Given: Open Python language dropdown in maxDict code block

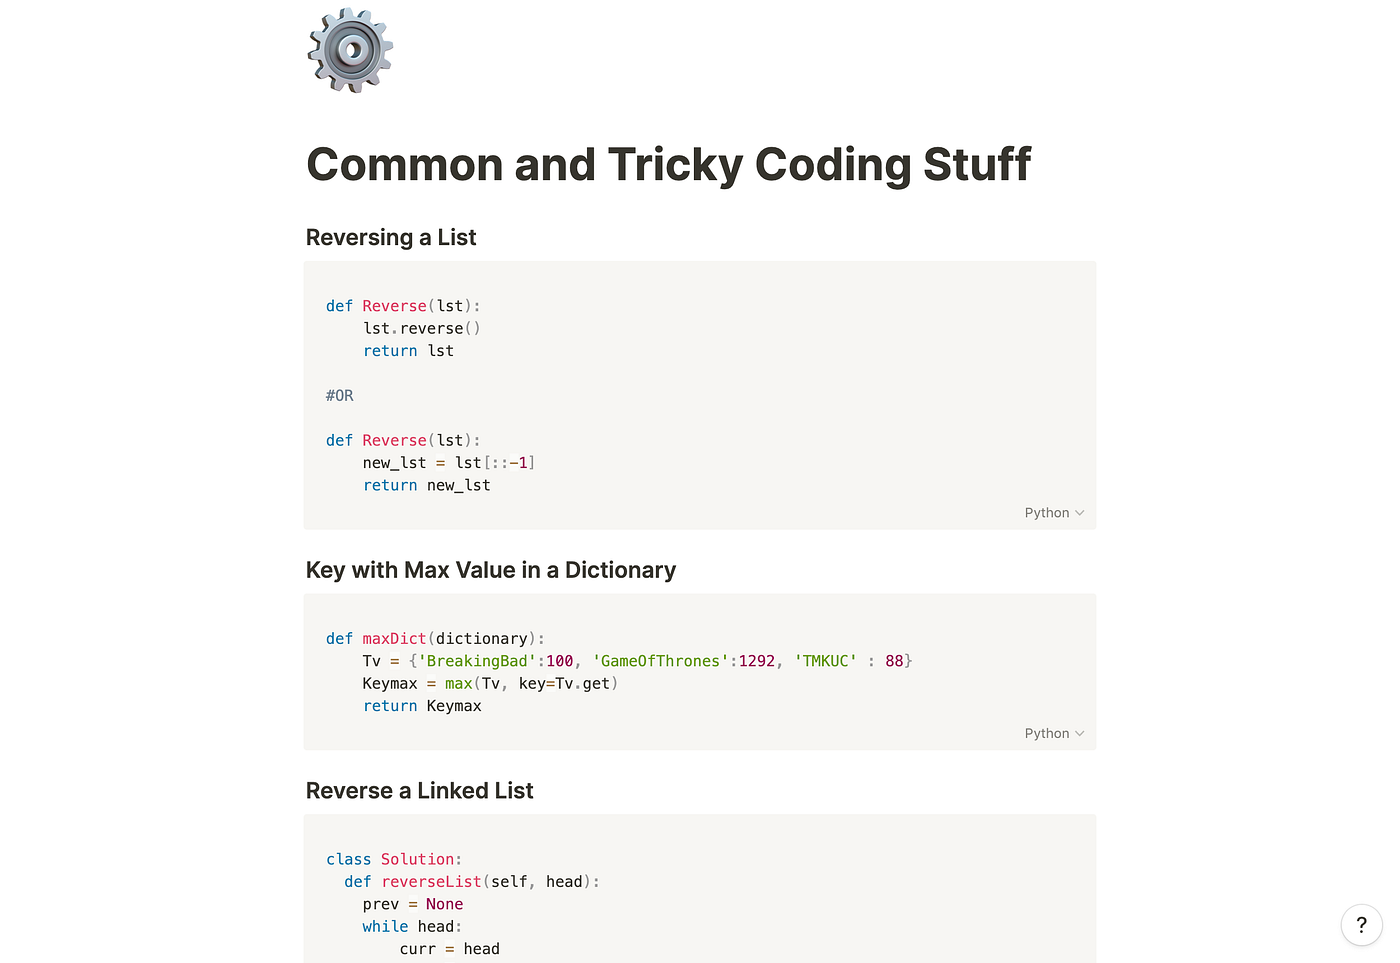Looking at the screenshot, I should click(x=1054, y=734).
